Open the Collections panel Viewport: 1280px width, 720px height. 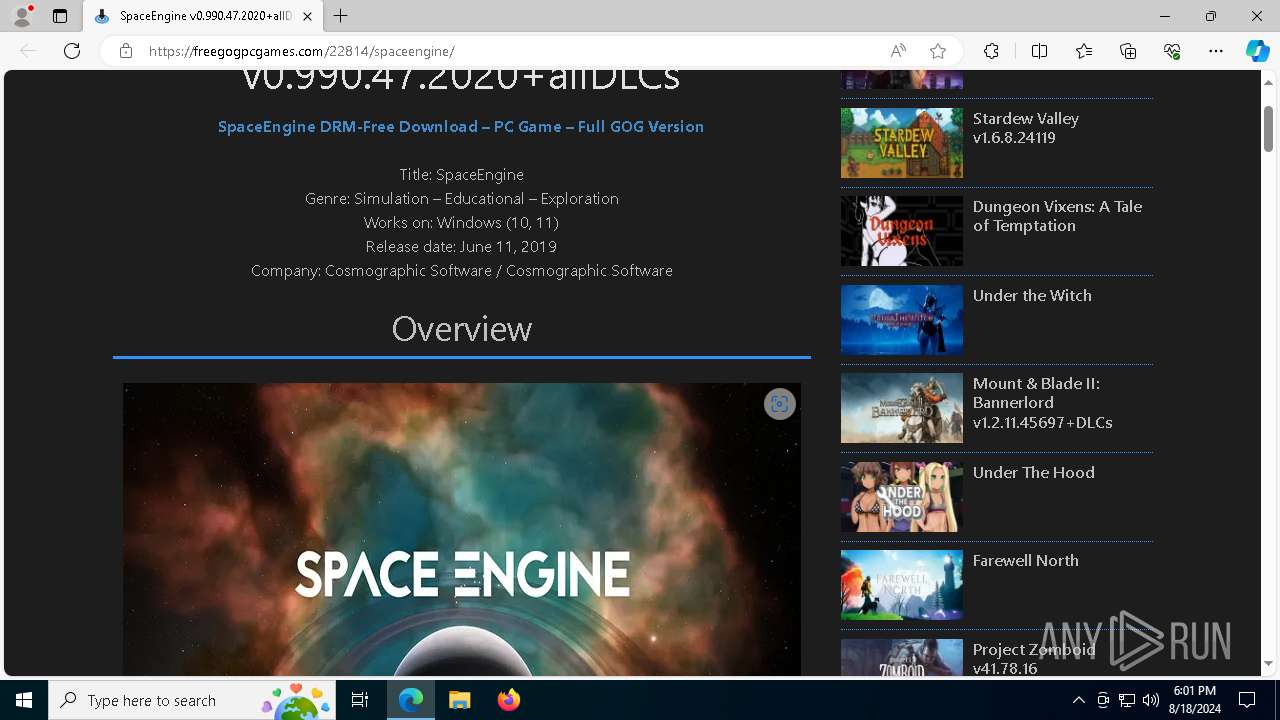tap(1128, 51)
